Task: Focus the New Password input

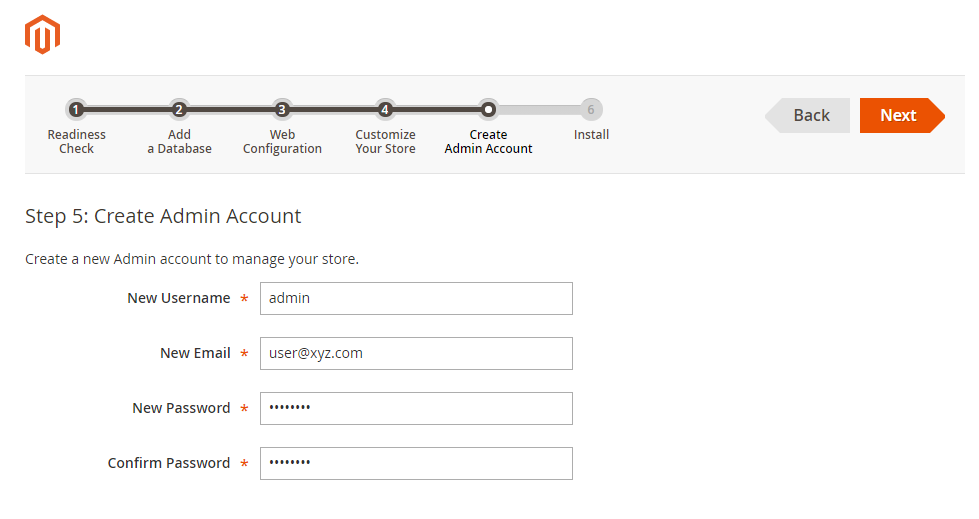Action: (x=416, y=408)
